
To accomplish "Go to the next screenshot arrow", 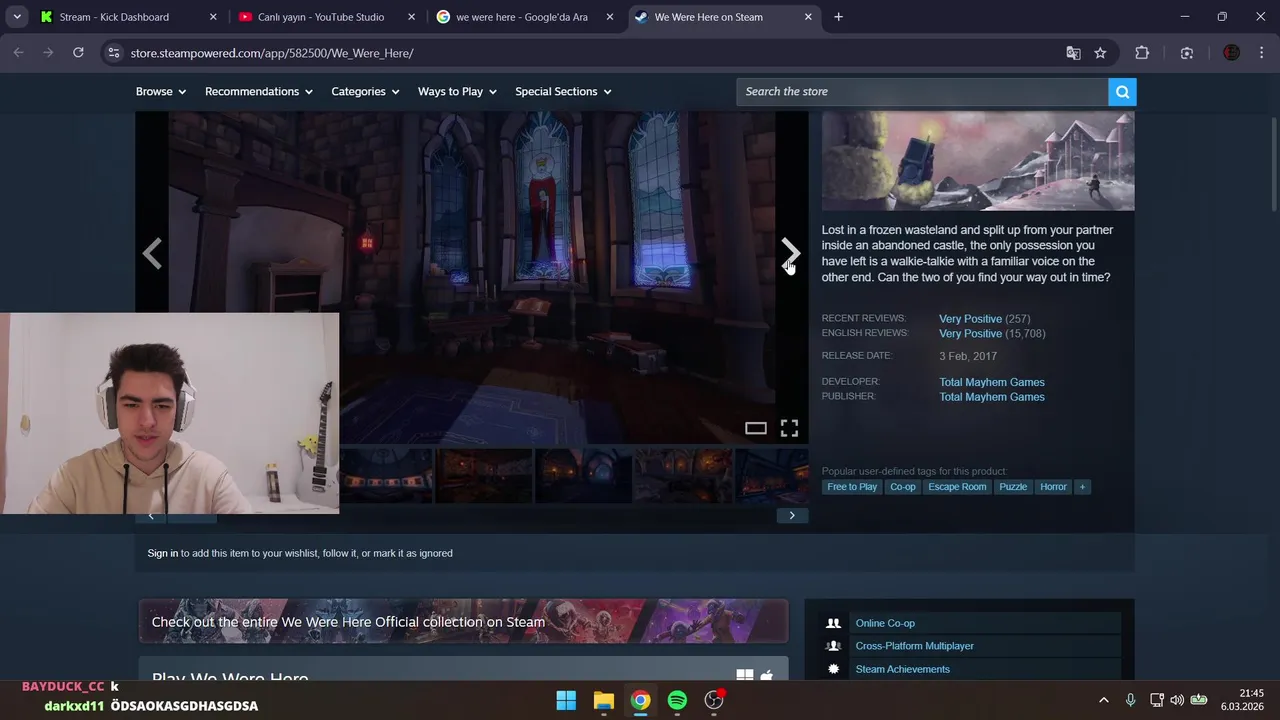I will pyautogui.click(x=790, y=253).
